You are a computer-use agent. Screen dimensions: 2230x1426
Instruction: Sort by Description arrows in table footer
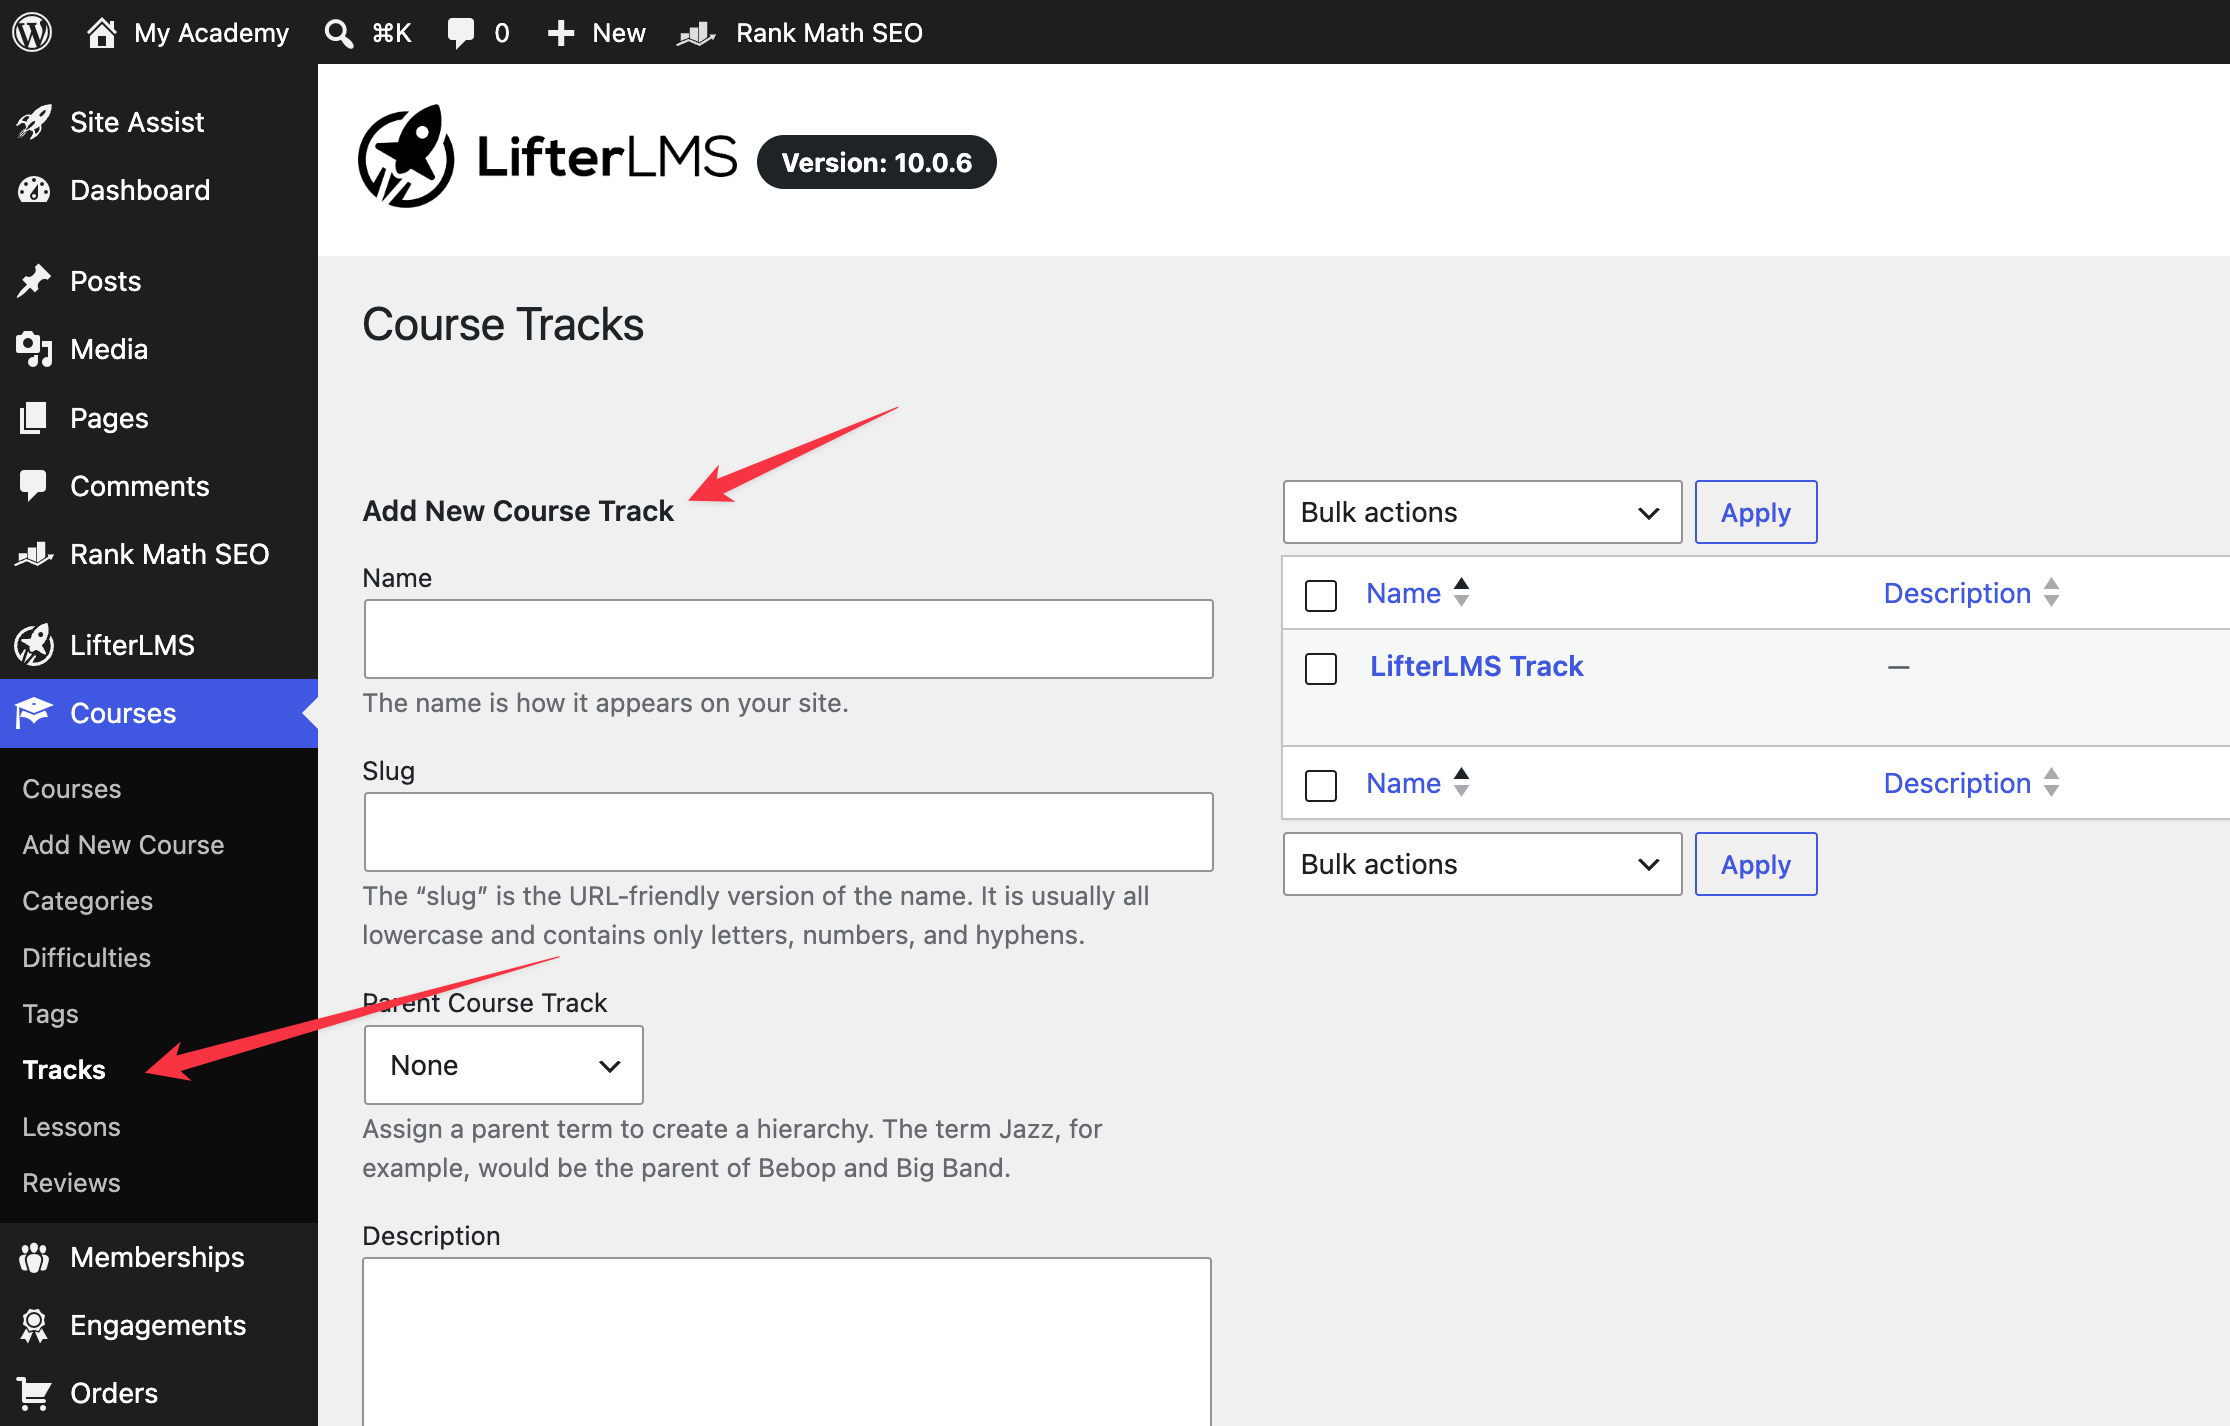(2051, 782)
